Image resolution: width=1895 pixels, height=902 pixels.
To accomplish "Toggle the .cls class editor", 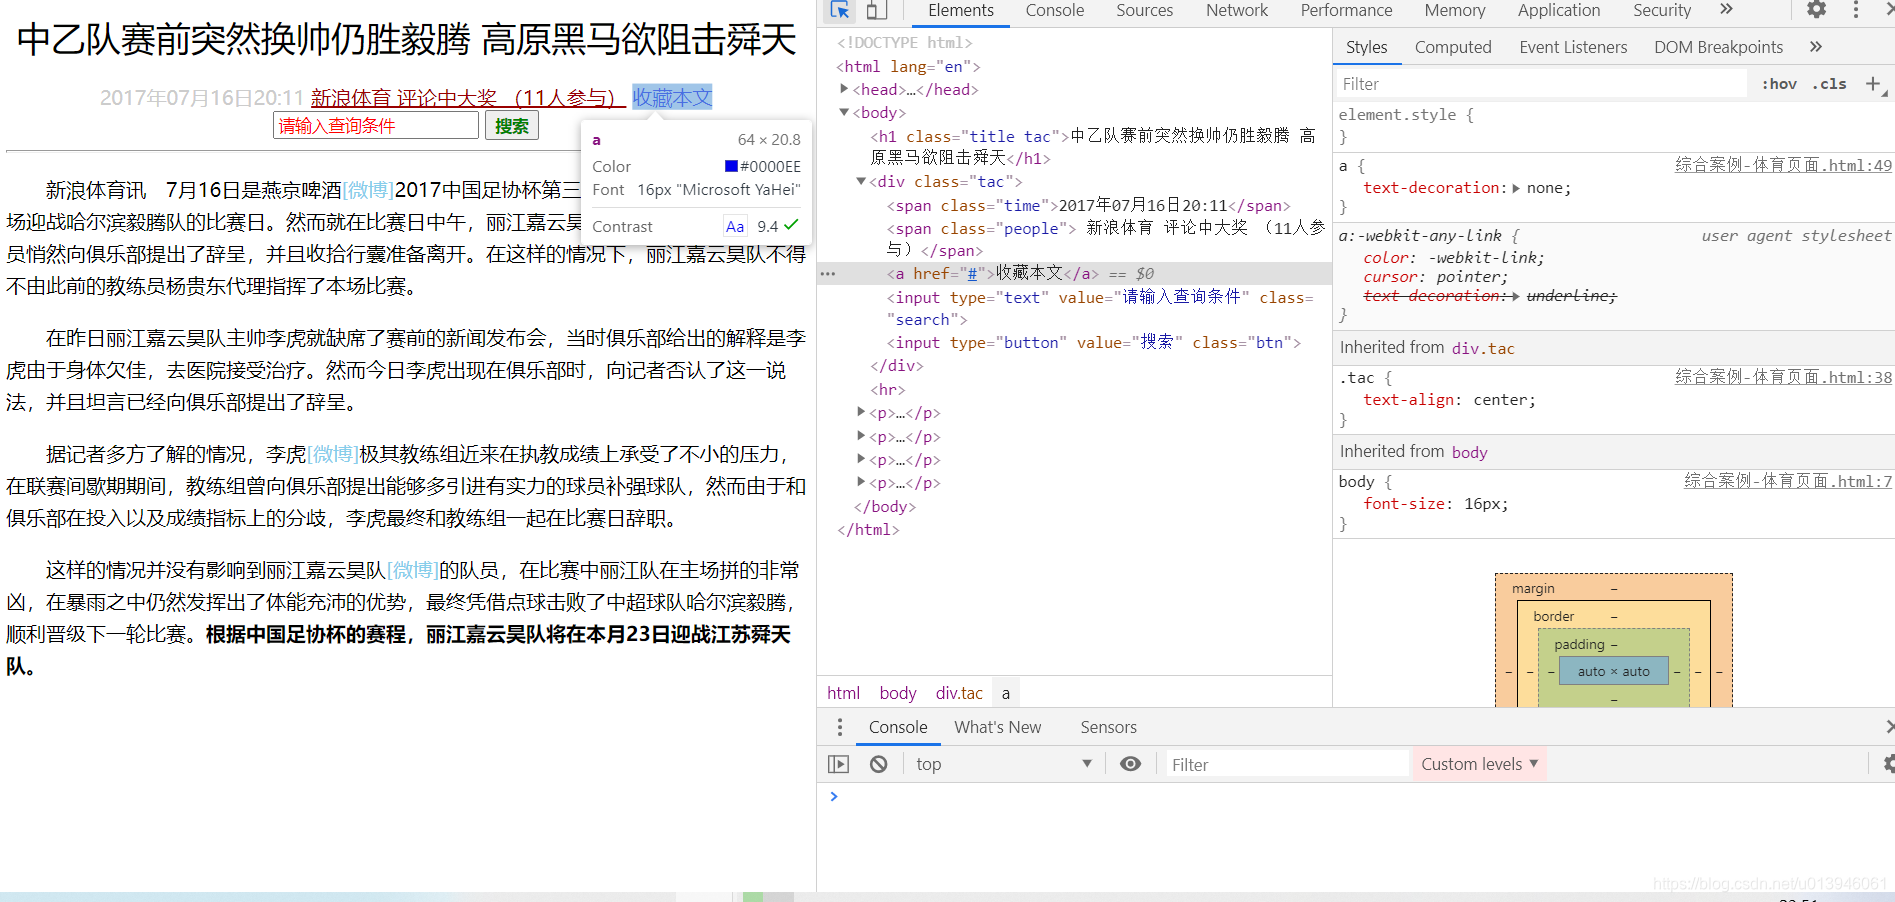I will (1829, 84).
